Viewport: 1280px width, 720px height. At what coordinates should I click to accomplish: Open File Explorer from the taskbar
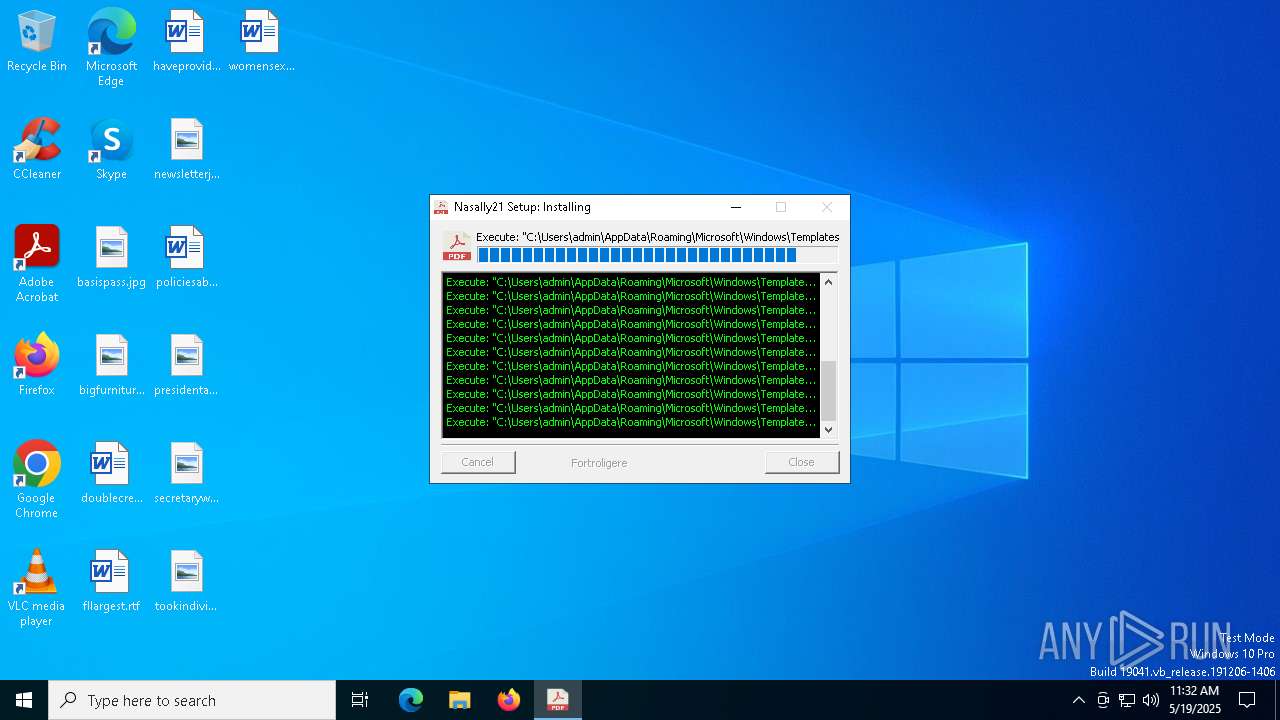[x=459, y=700]
